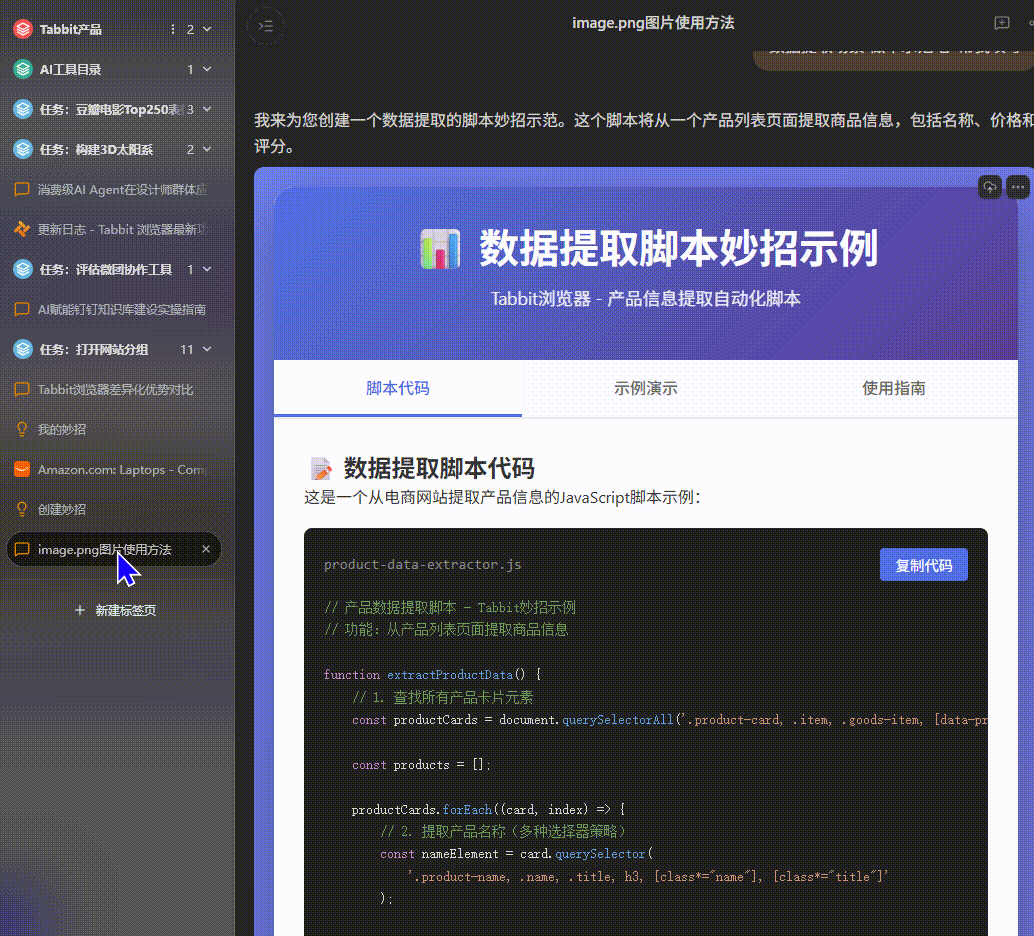The width and height of the screenshot is (1034, 936).
Task: Expand the 打开网站分组 task chevron
Action: coord(207,349)
